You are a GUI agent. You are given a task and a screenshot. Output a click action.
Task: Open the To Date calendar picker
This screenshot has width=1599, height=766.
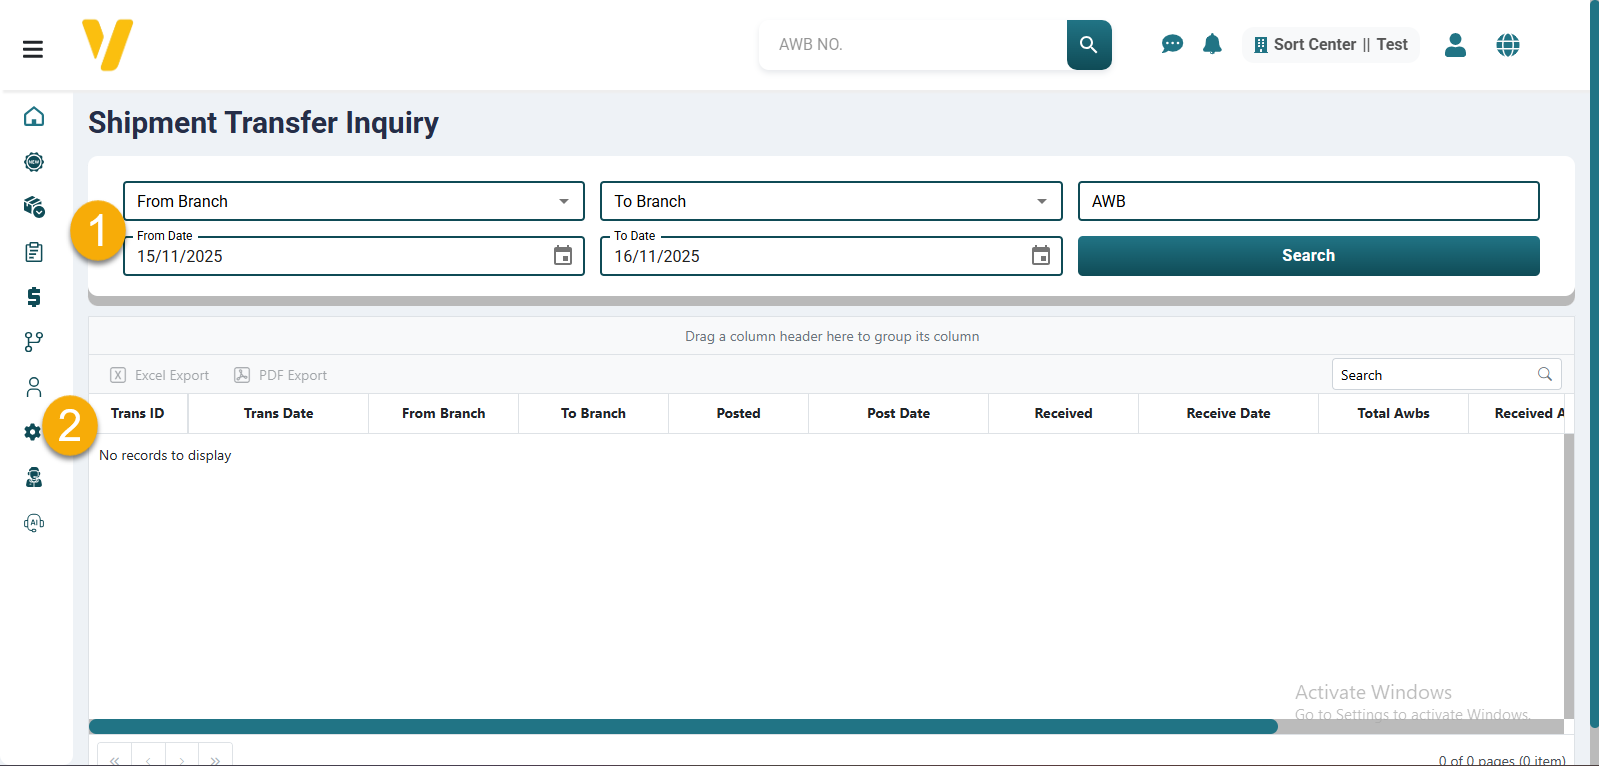pyautogui.click(x=1041, y=256)
